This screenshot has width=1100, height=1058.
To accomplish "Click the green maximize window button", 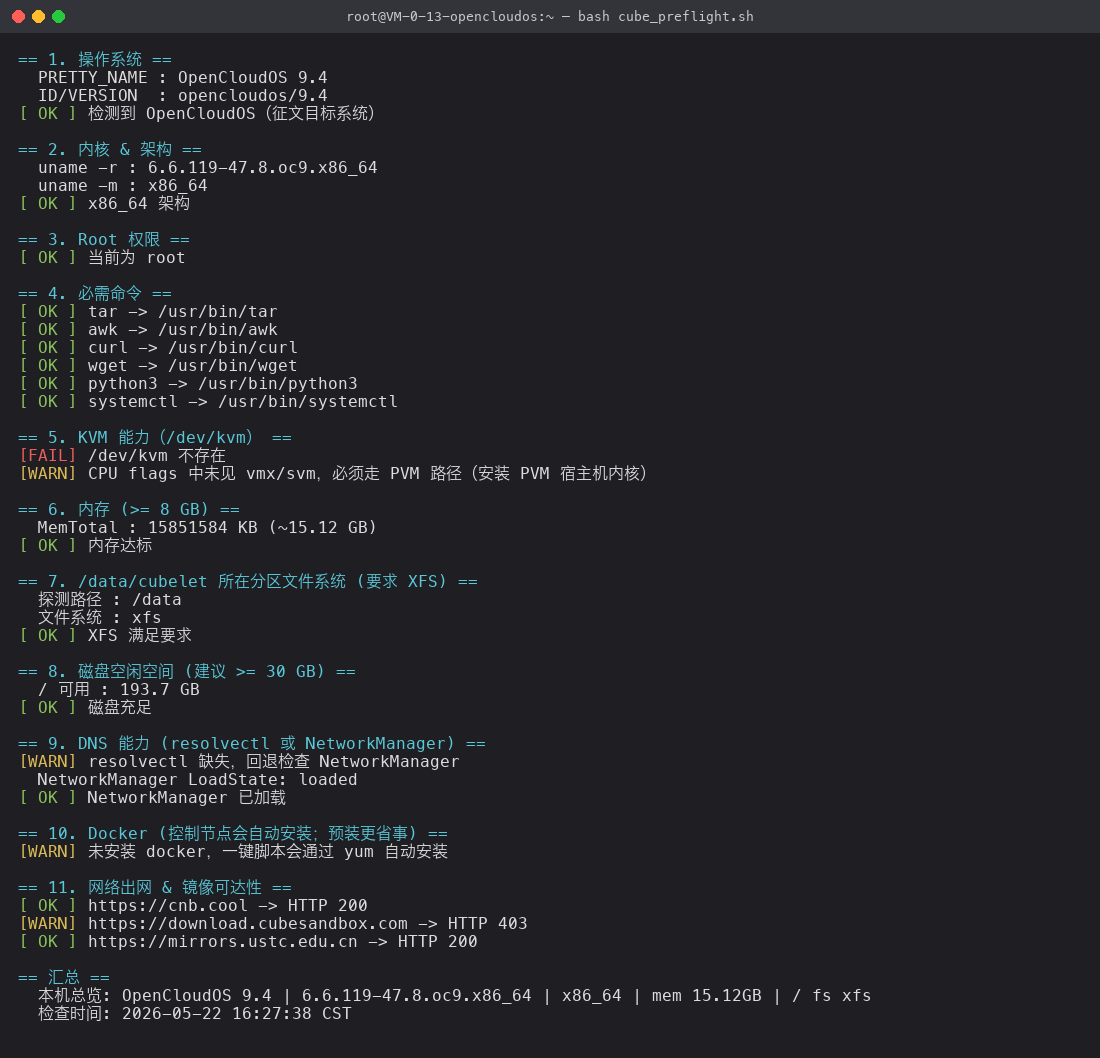I will [x=59, y=16].
